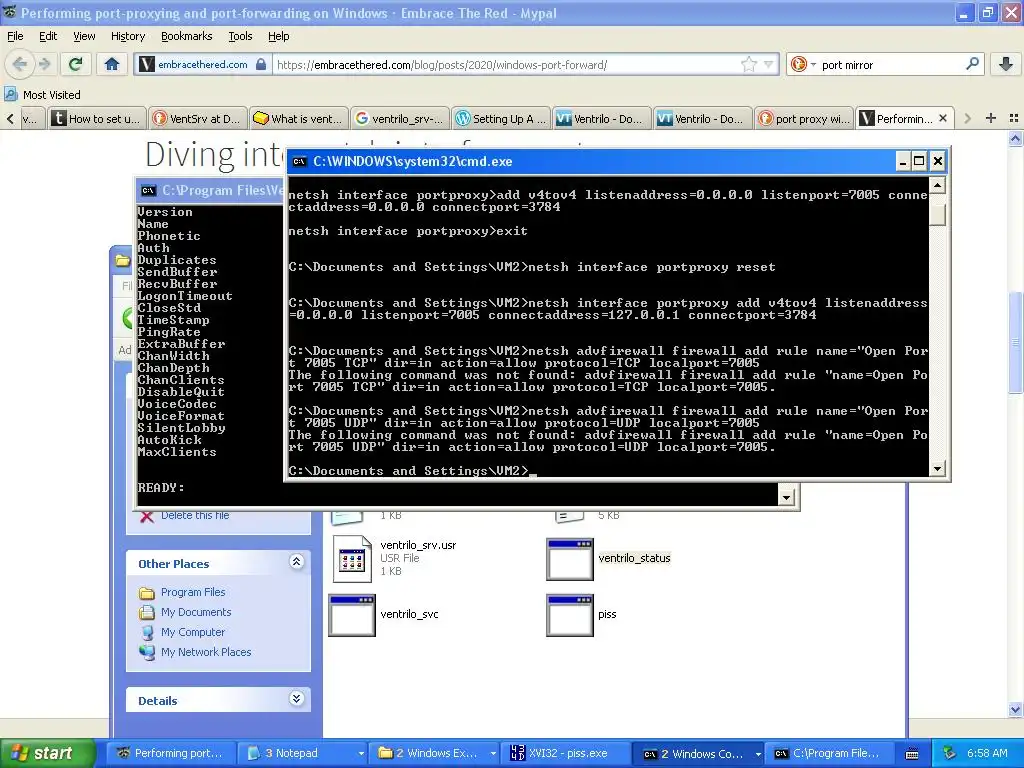Image resolution: width=1024 pixels, height=768 pixels.
Task: Click the My Documents link
Action: point(196,612)
